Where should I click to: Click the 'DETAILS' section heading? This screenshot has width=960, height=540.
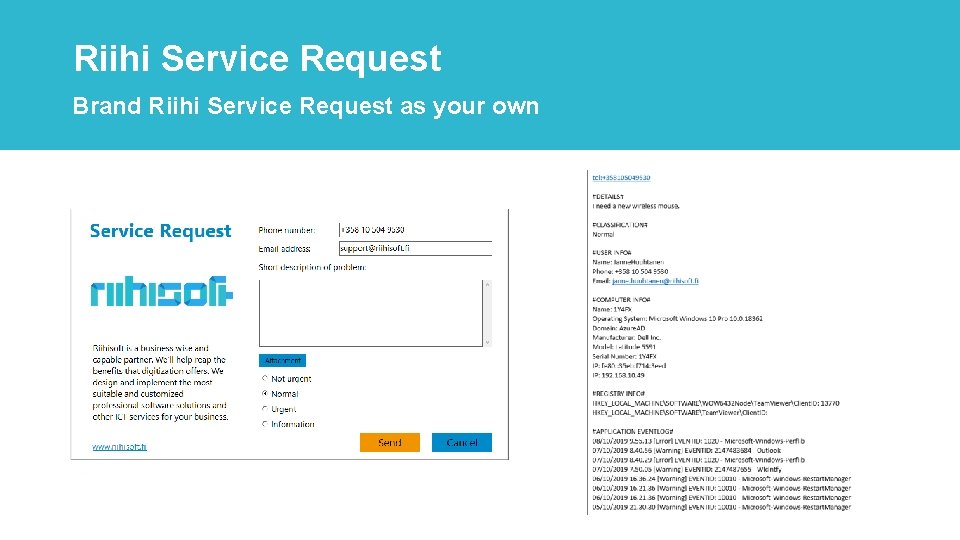coord(607,197)
